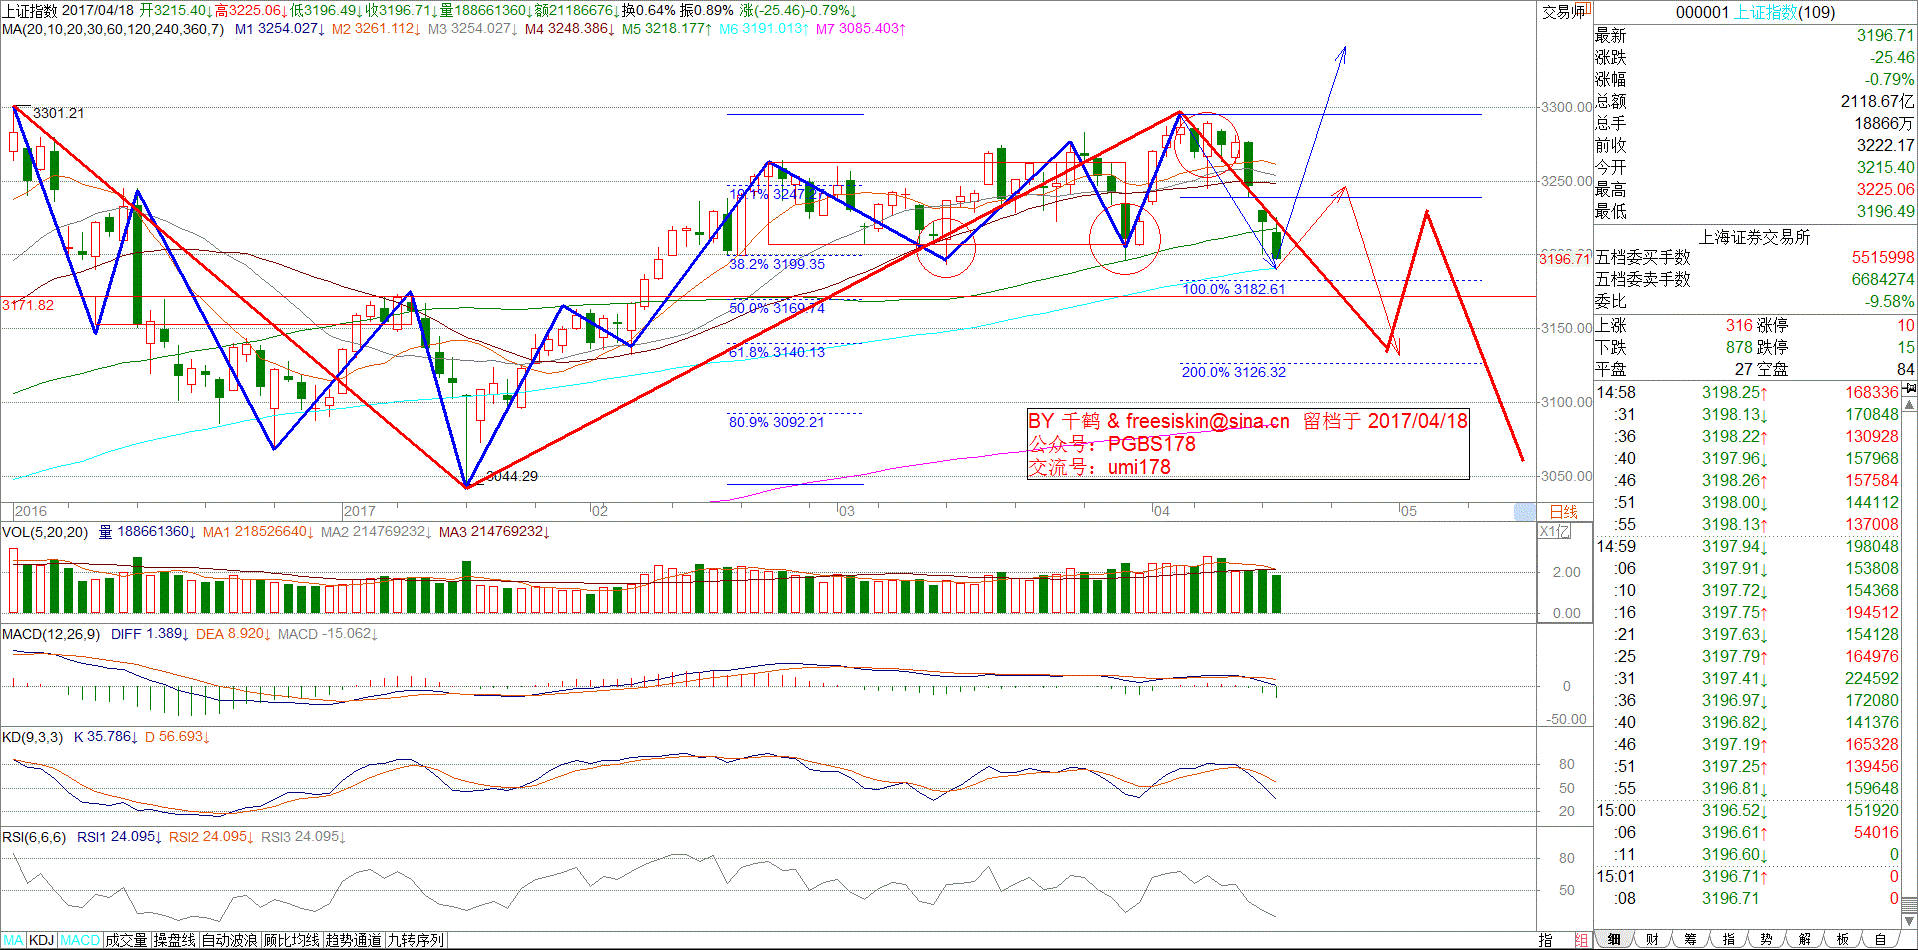Open the 操盘线 indicator tab
Image resolution: width=1918 pixels, height=950 pixels.
pyautogui.click(x=175, y=940)
